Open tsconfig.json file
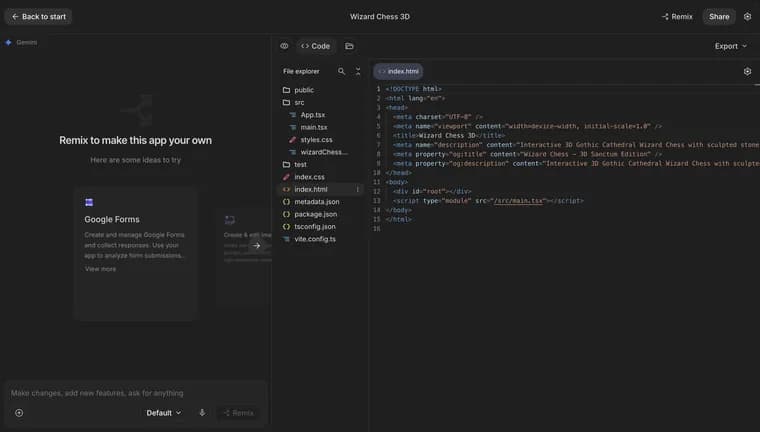Viewport: 760px width, 432px height. (x=320, y=227)
